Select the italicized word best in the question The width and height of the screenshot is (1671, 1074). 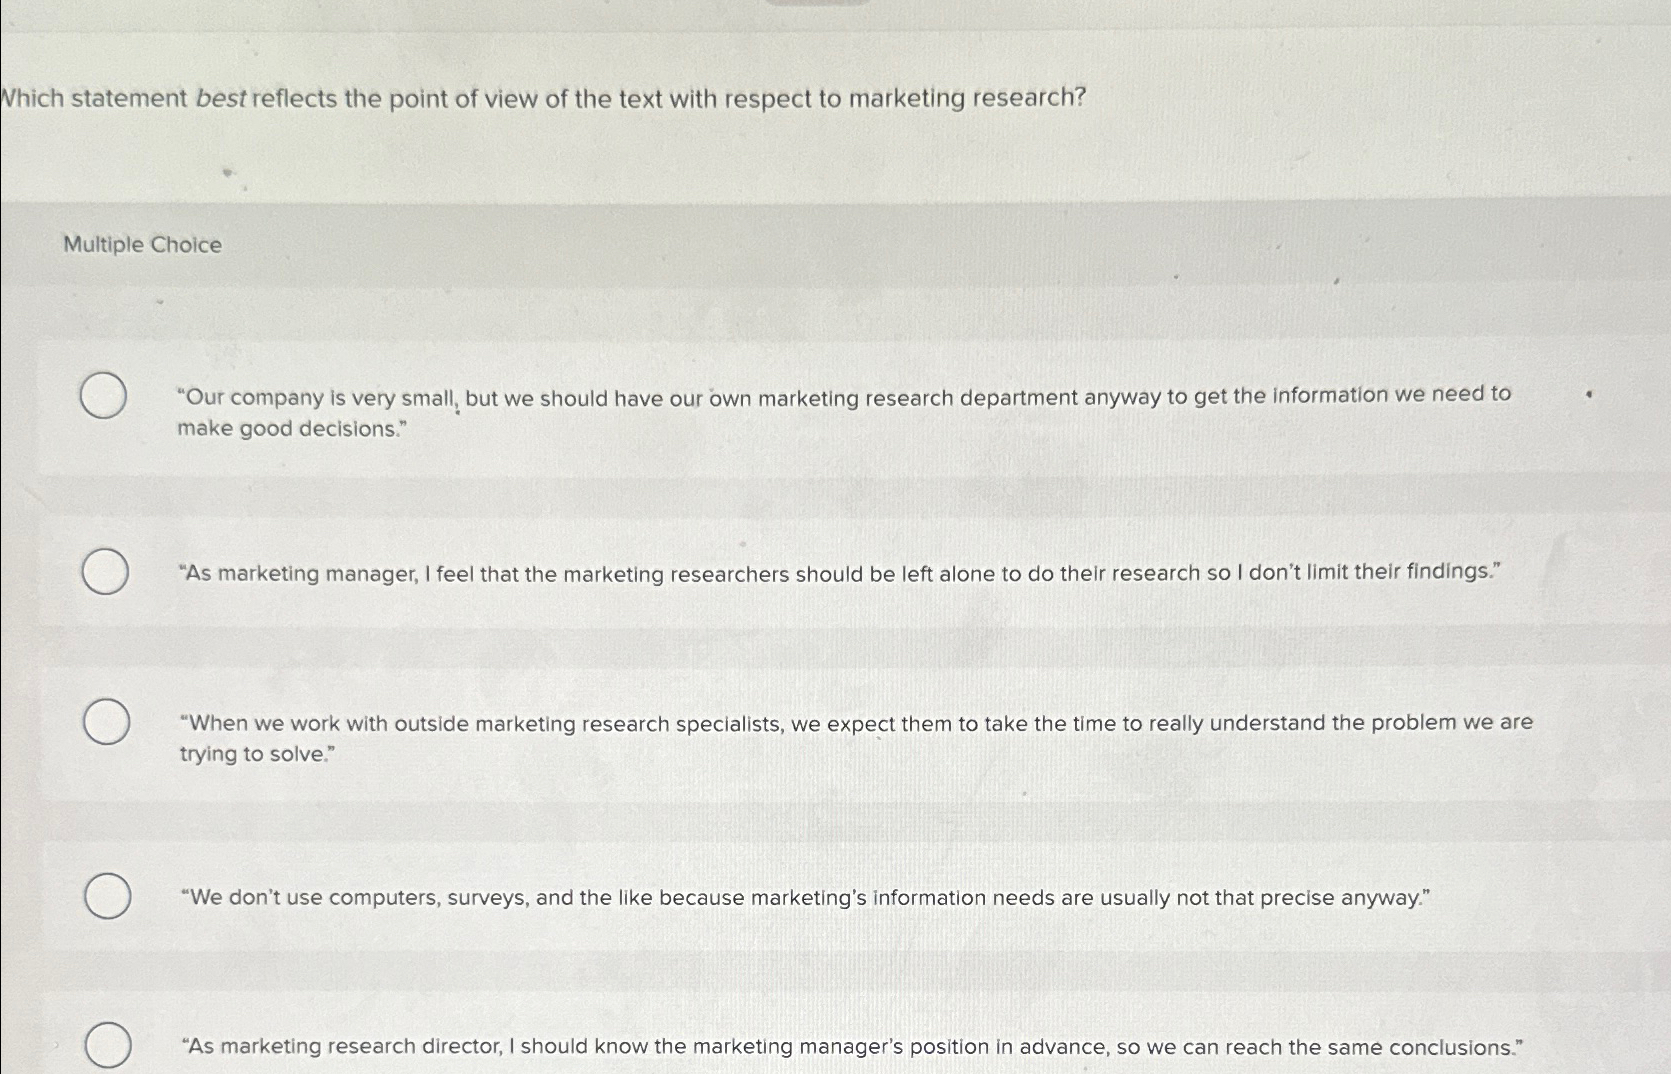(x=219, y=99)
